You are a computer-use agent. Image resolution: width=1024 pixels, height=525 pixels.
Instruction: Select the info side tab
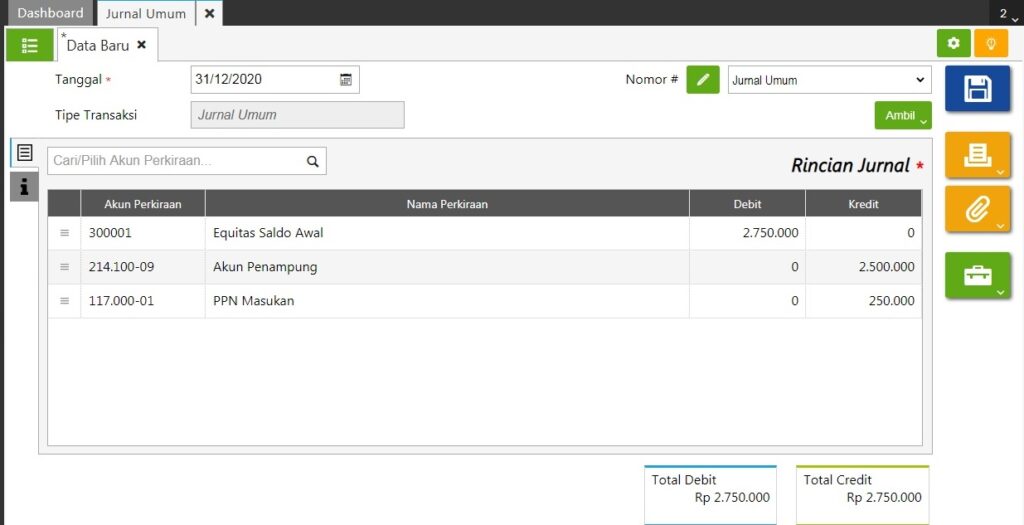pos(24,187)
